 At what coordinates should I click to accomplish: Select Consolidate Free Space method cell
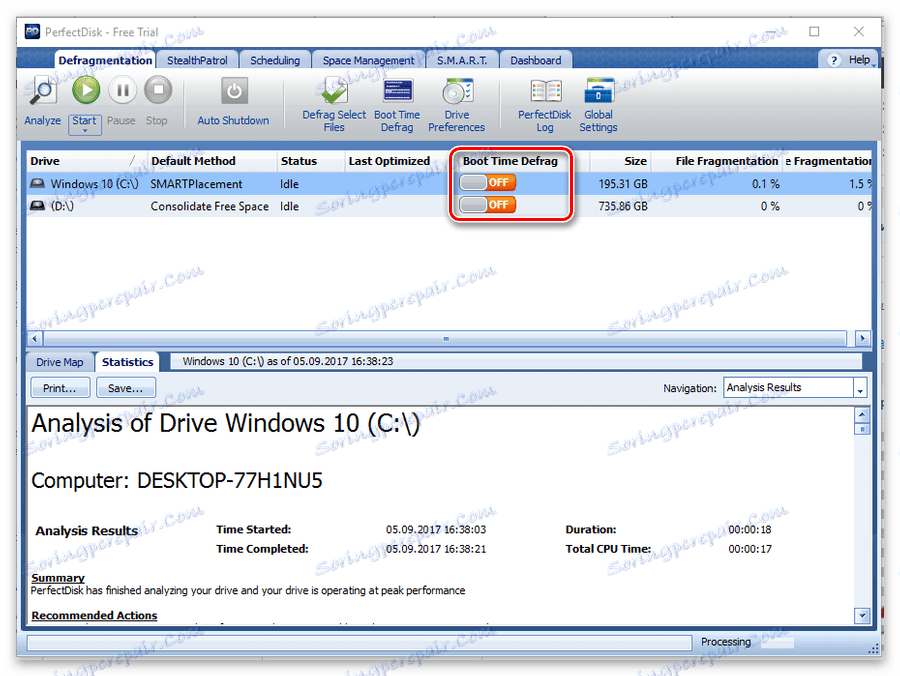coord(210,206)
